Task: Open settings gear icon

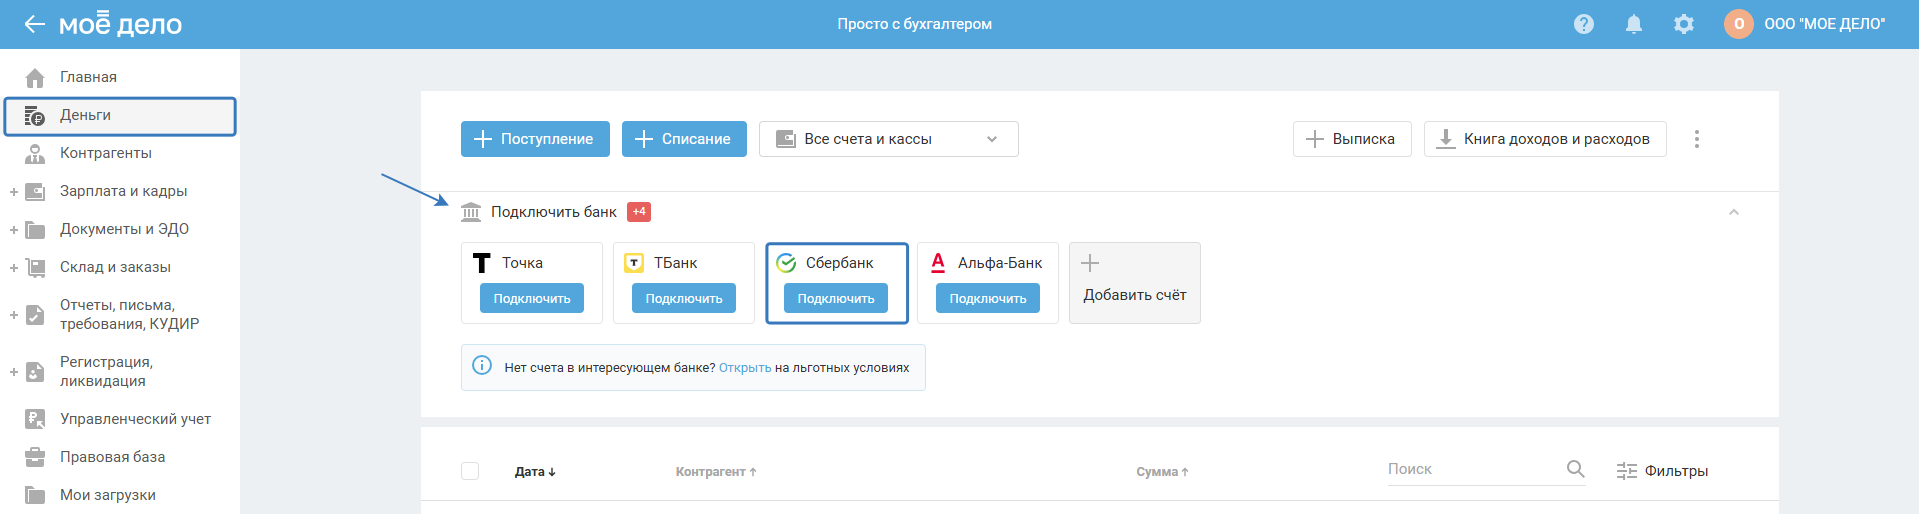Action: [x=1684, y=24]
